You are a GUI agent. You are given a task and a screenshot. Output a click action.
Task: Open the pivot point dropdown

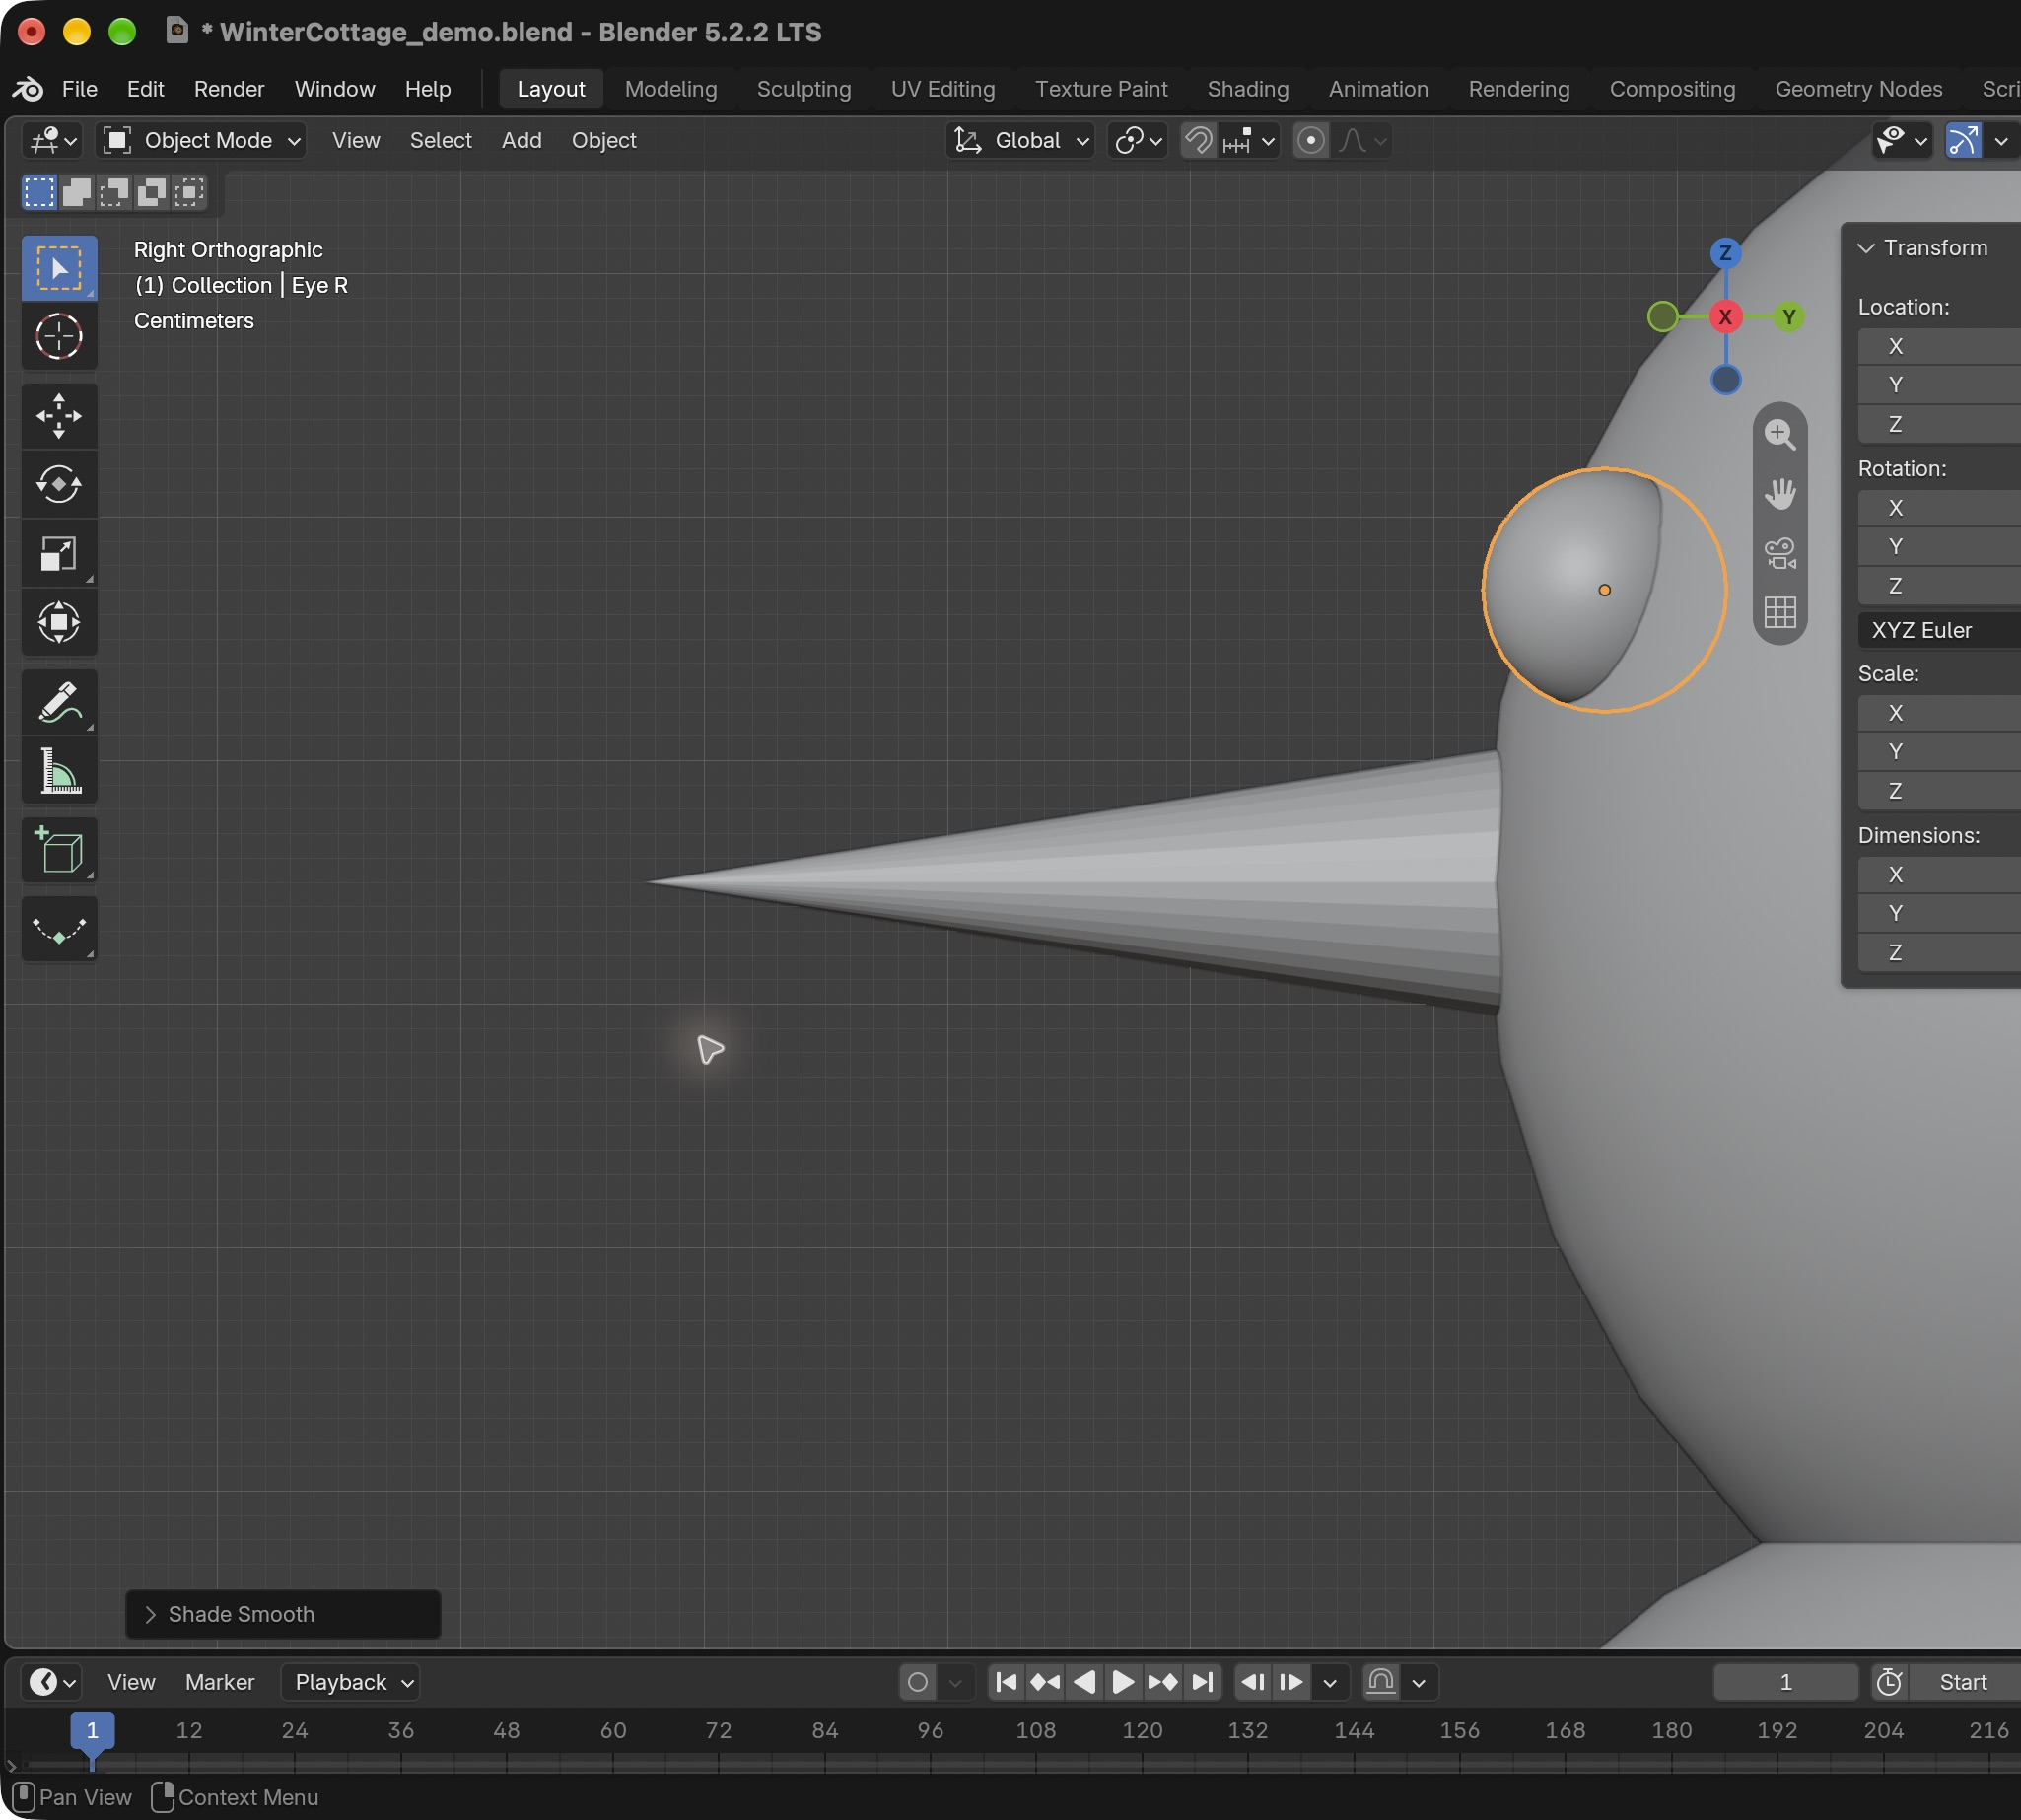[1138, 140]
